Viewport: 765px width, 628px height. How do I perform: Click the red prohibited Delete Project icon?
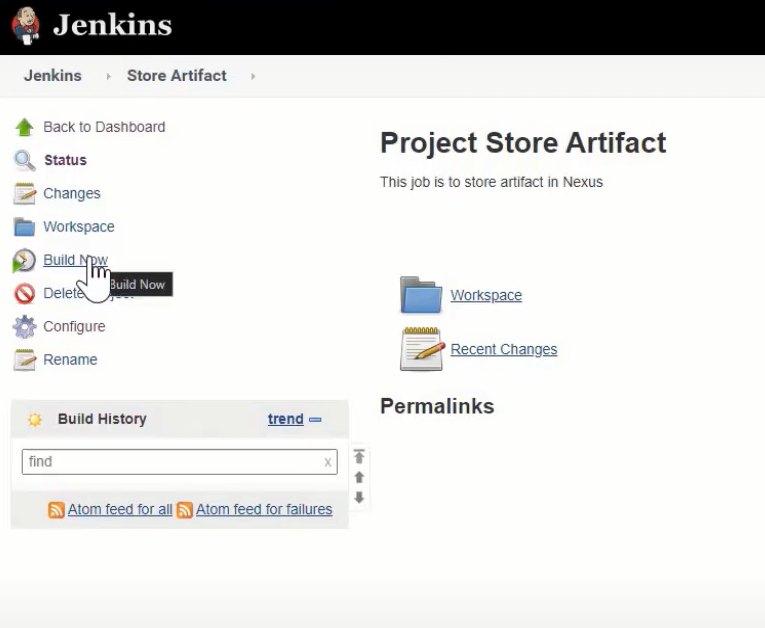click(24, 293)
